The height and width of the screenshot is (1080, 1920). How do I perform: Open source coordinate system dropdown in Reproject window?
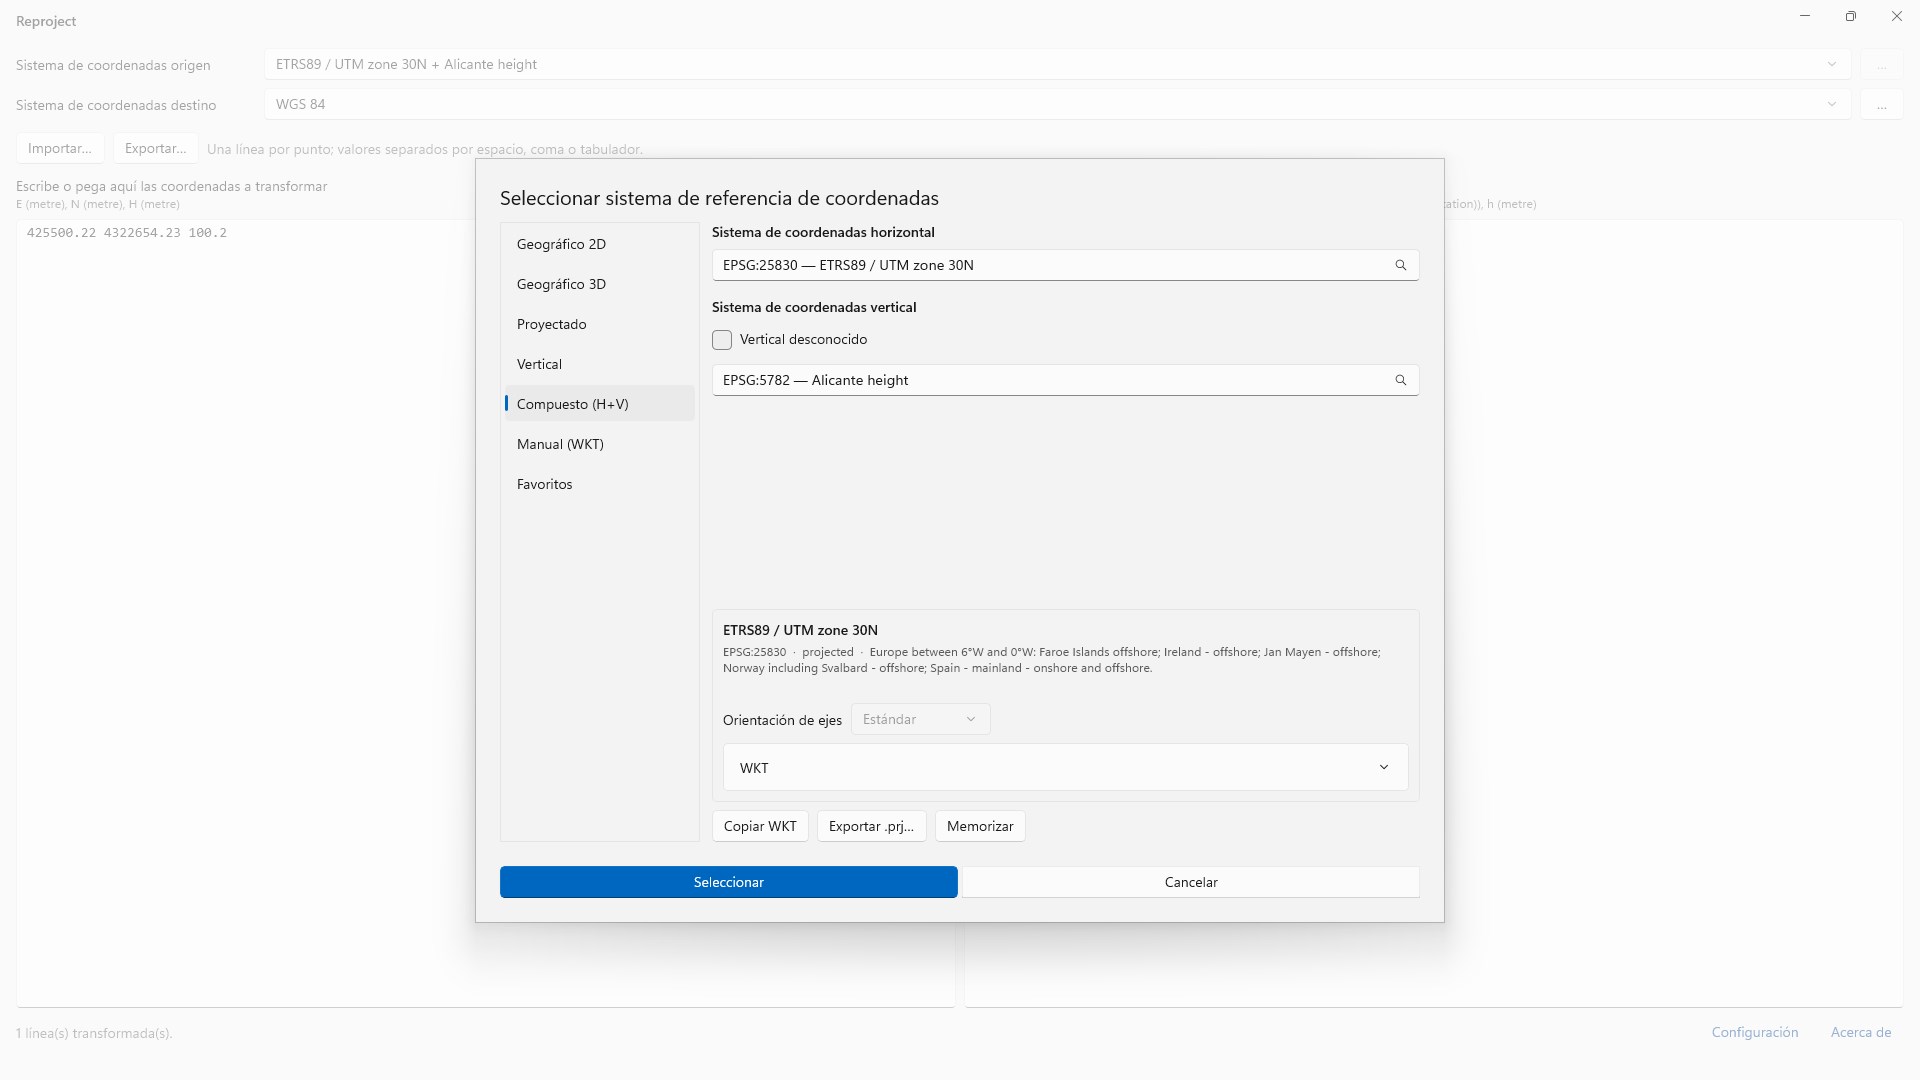[x=1057, y=64]
